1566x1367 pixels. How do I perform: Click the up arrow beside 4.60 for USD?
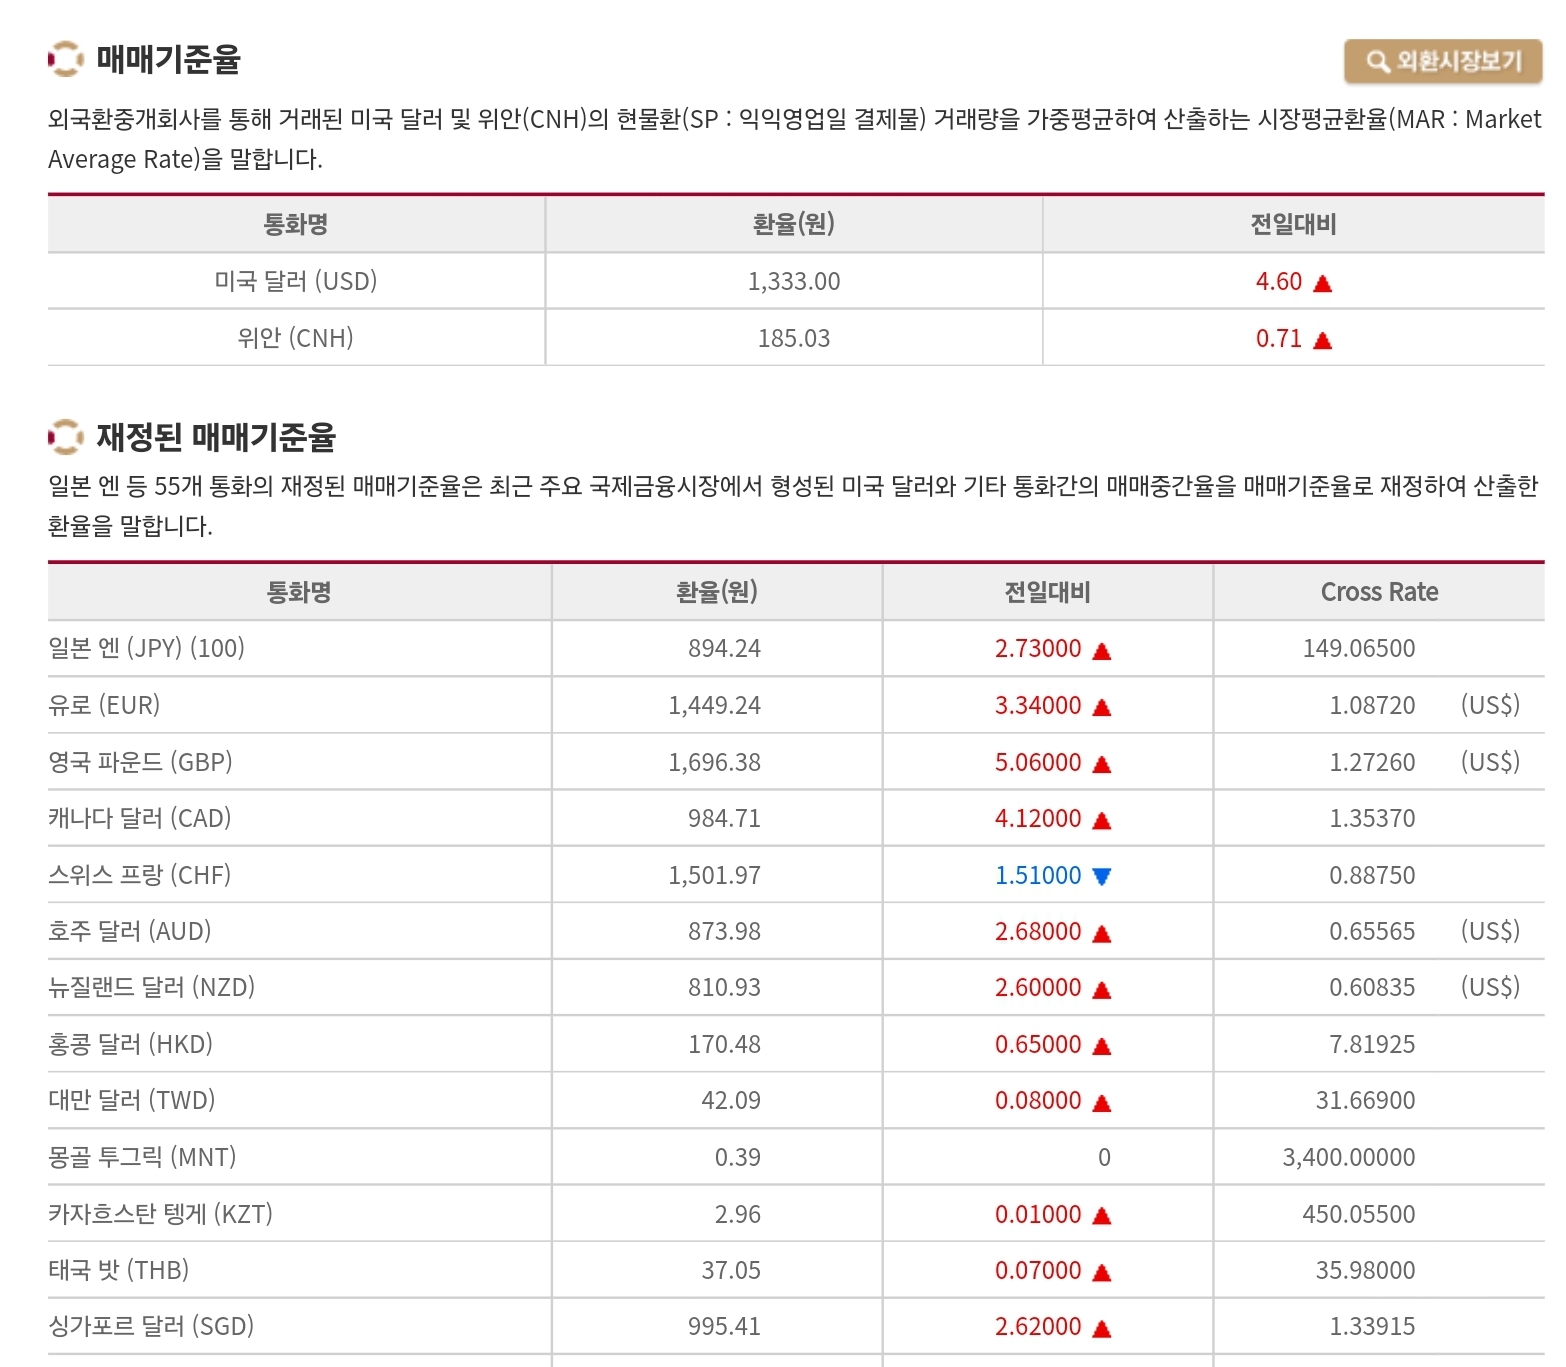click(x=1322, y=283)
